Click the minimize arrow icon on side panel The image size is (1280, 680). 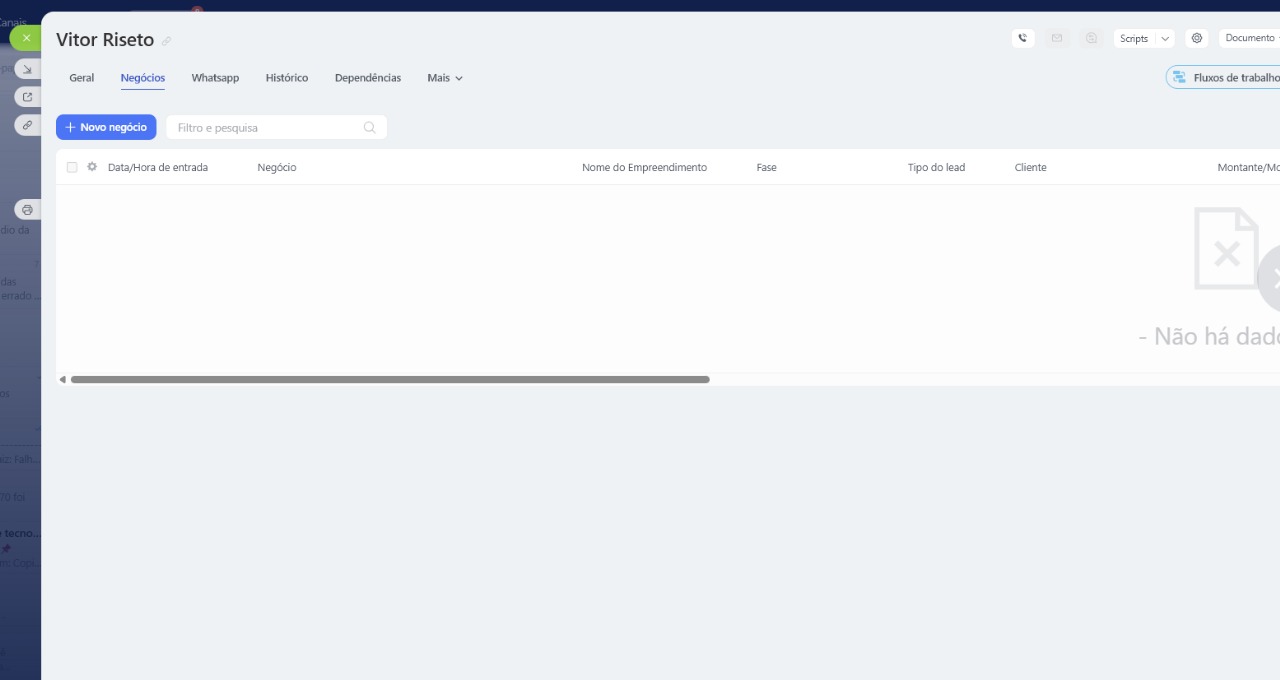27,69
